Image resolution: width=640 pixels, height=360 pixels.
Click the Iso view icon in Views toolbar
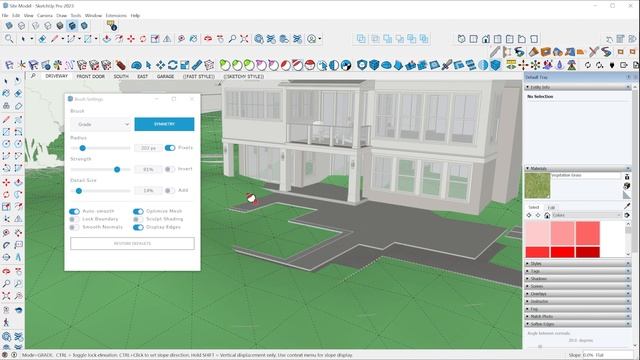point(461,39)
